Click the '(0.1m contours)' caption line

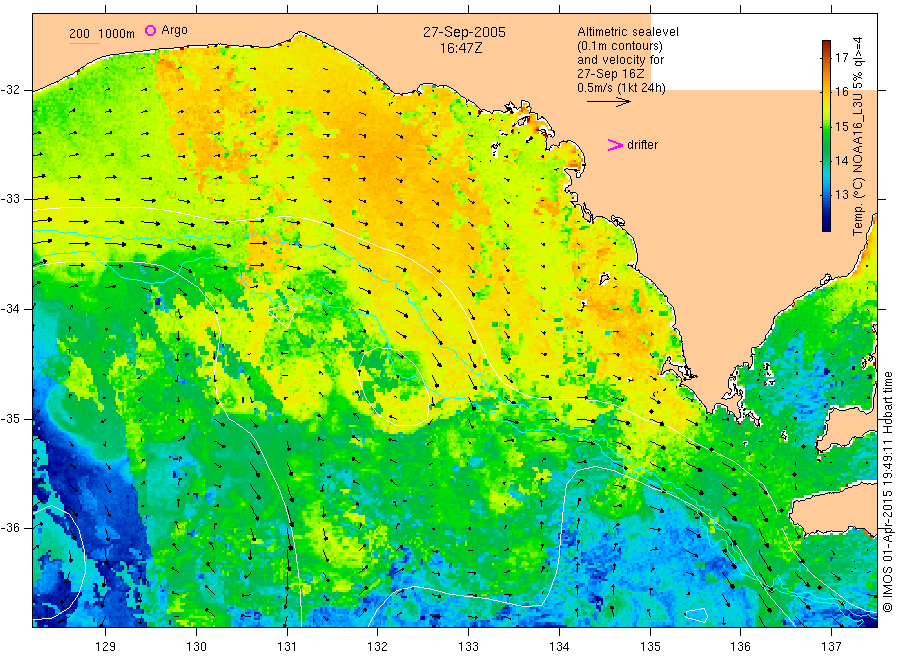620,46
